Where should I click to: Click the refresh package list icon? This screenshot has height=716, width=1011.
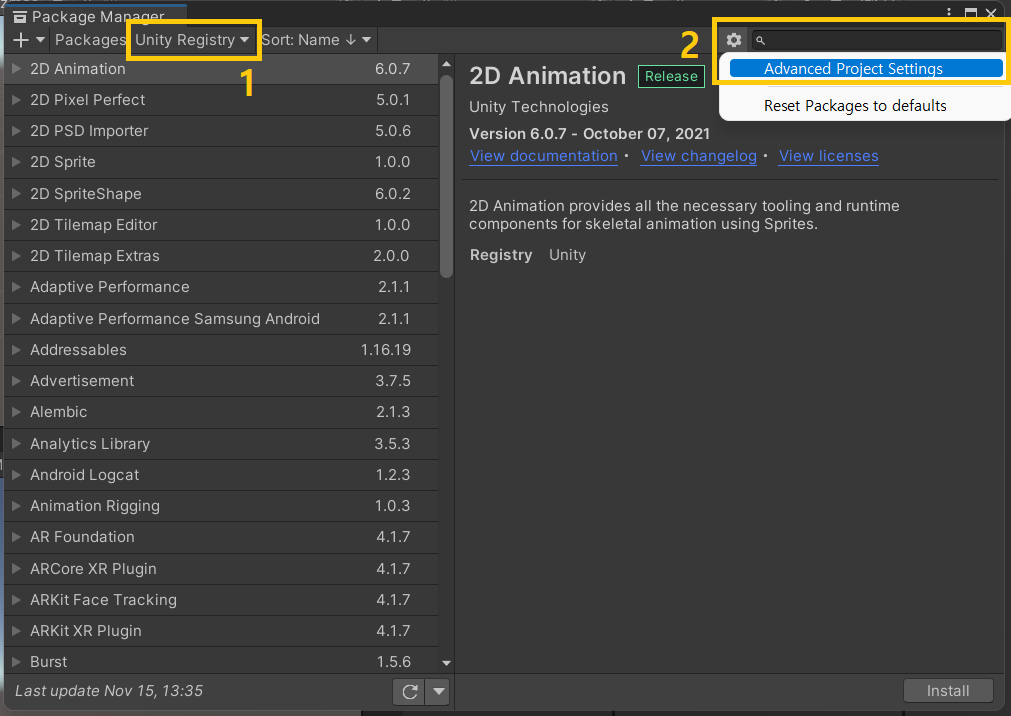[409, 691]
